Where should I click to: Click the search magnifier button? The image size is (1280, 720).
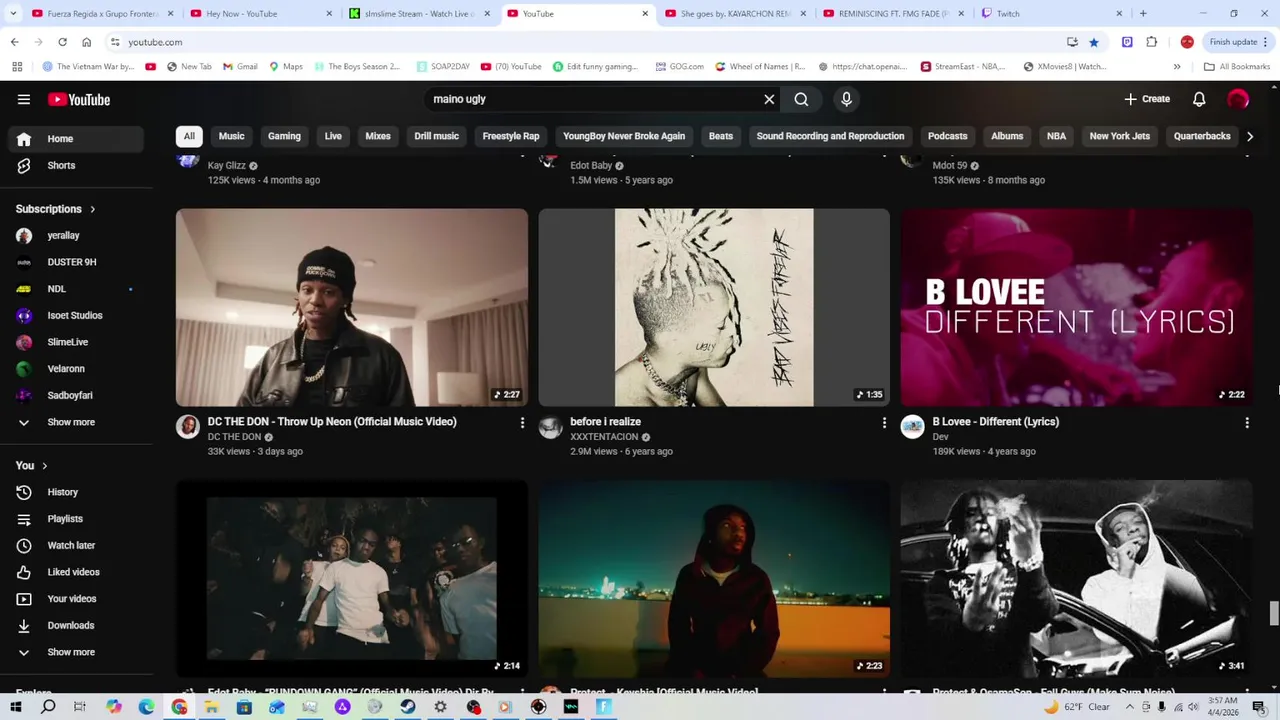click(801, 99)
